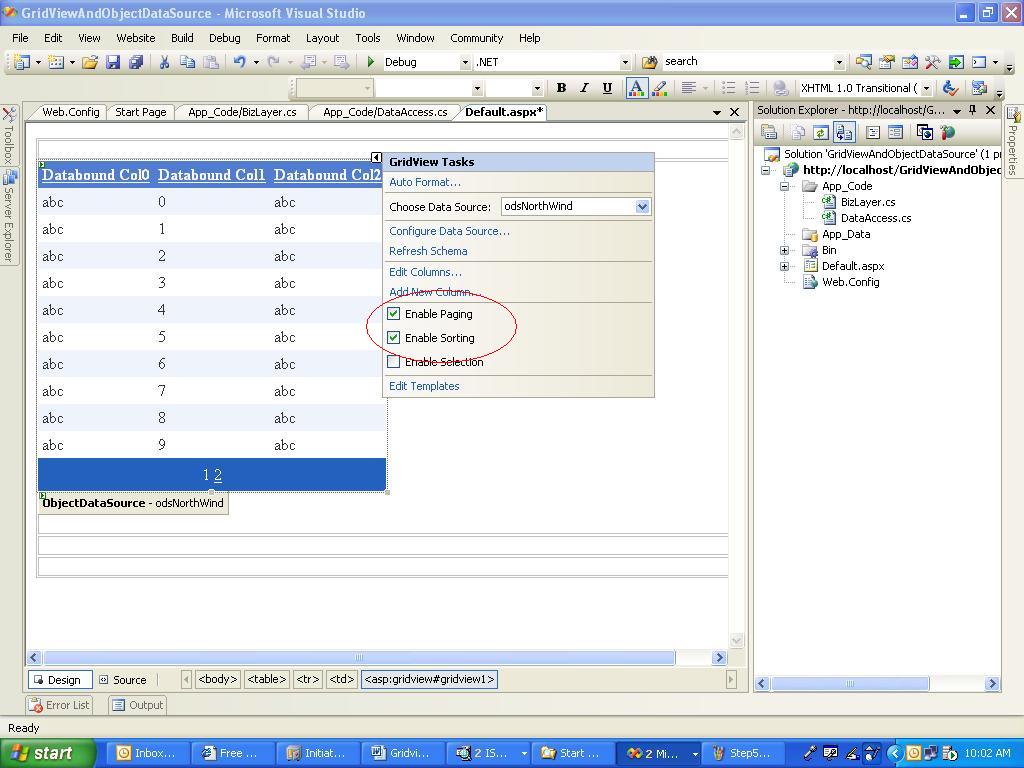Image resolution: width=1024 pixels, height=768 pixels.
Task: Open the ASP.NET Configuration icon in Solution Explorer
Action: tap(948, 133)
